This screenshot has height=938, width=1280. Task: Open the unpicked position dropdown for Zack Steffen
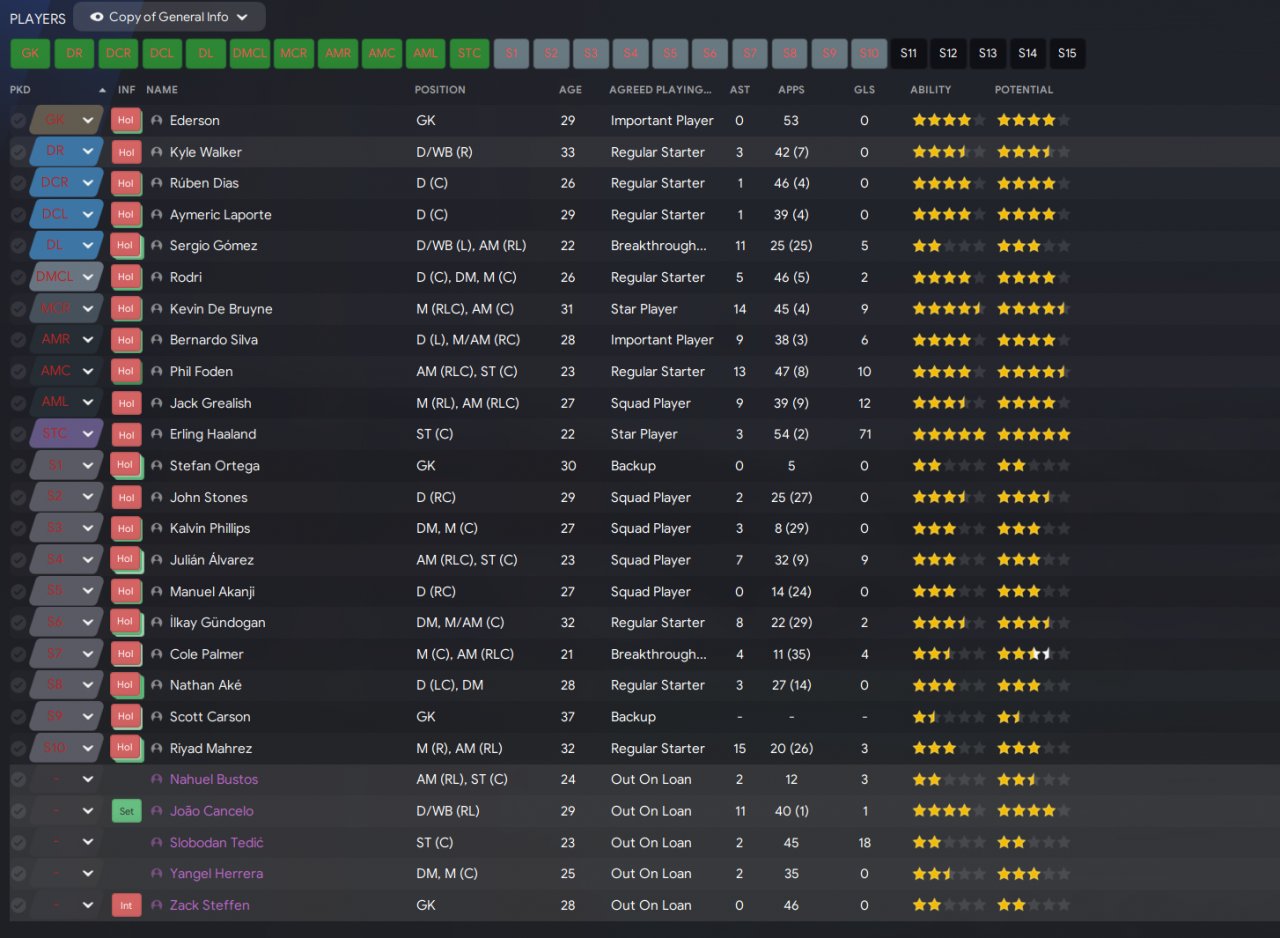coord(67,906)
